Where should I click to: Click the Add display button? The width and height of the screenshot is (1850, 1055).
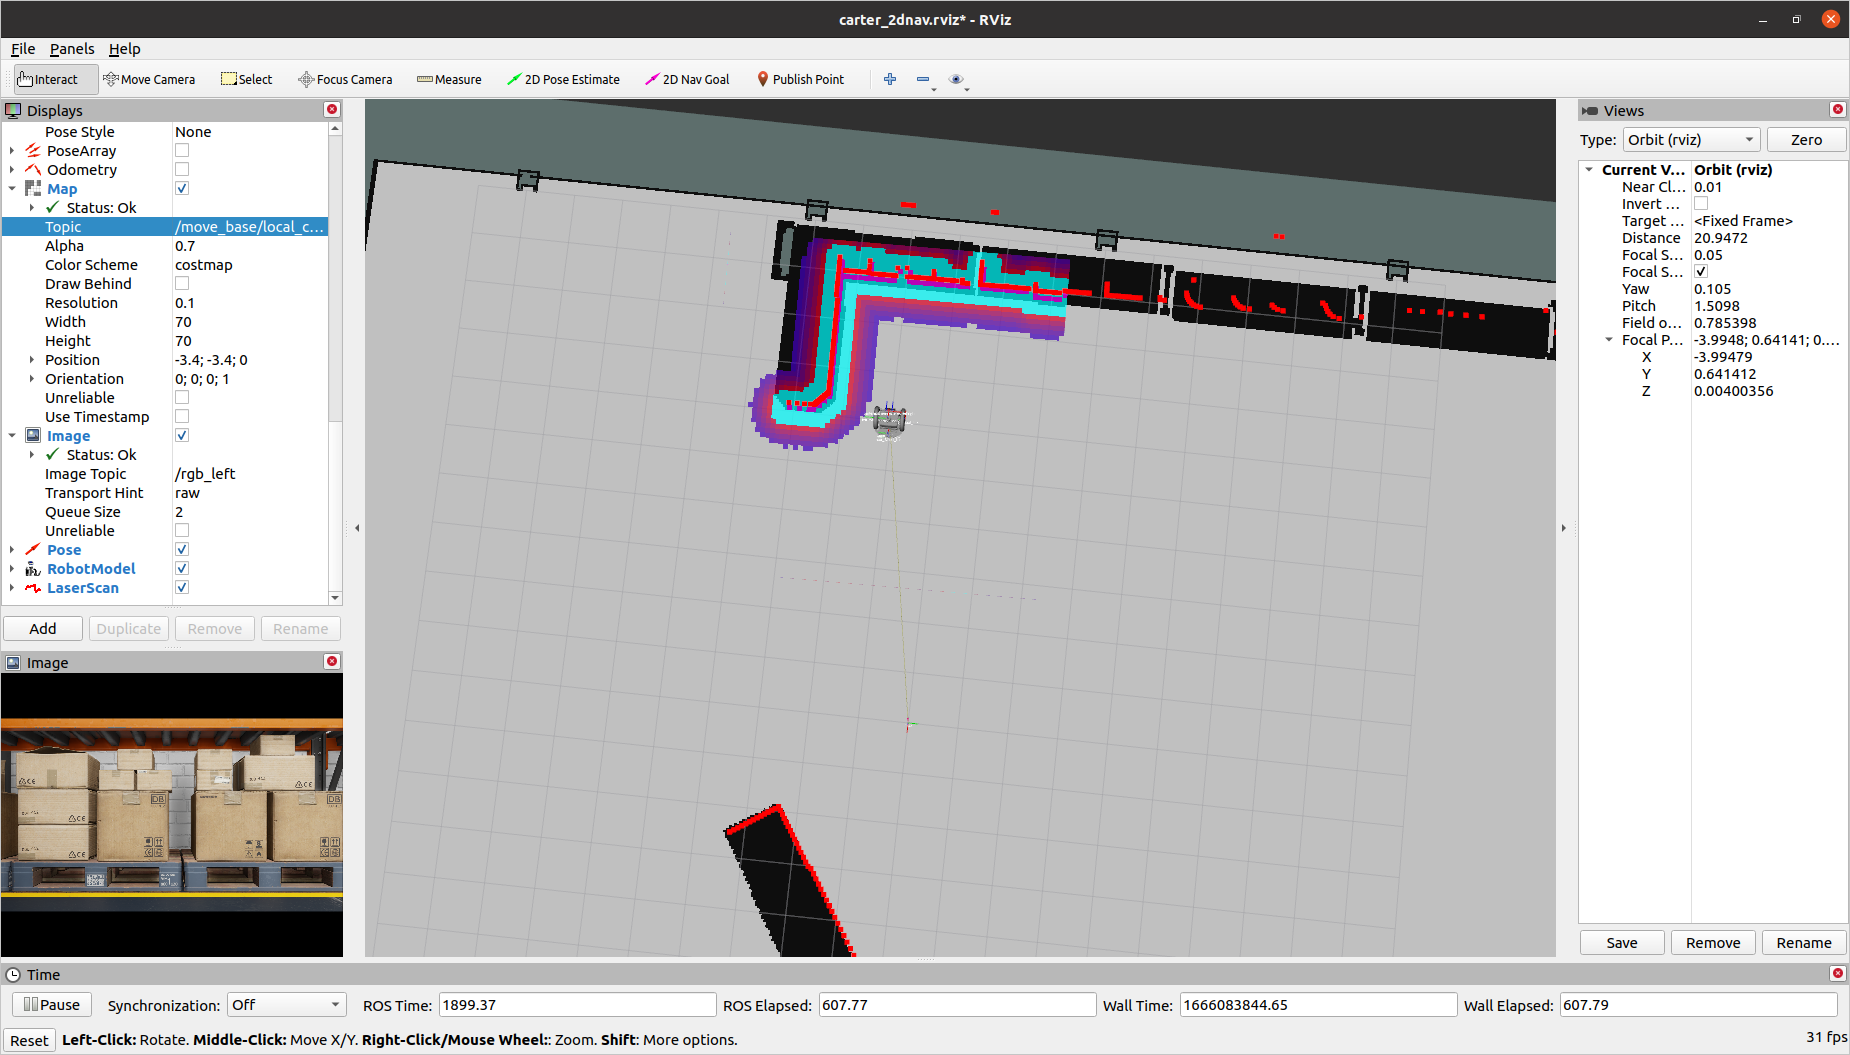click(x=43, y=629)
